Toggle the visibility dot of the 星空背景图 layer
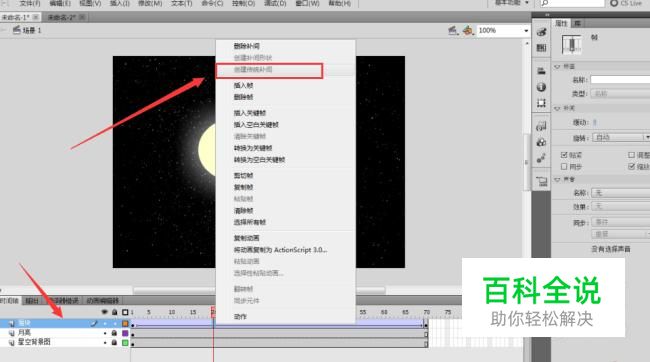This screenshot has width=650, height=362. pos(105,343)
